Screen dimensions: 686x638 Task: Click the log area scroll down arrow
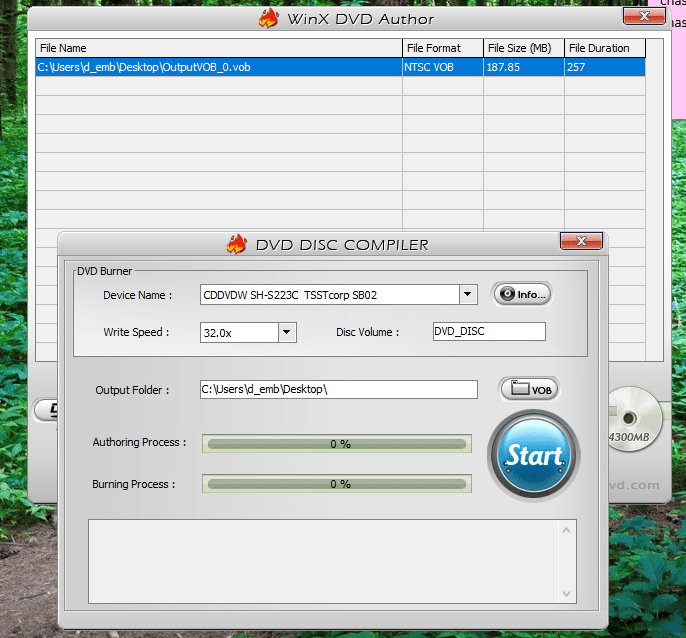pyautogui.click(x=567, y=594)
